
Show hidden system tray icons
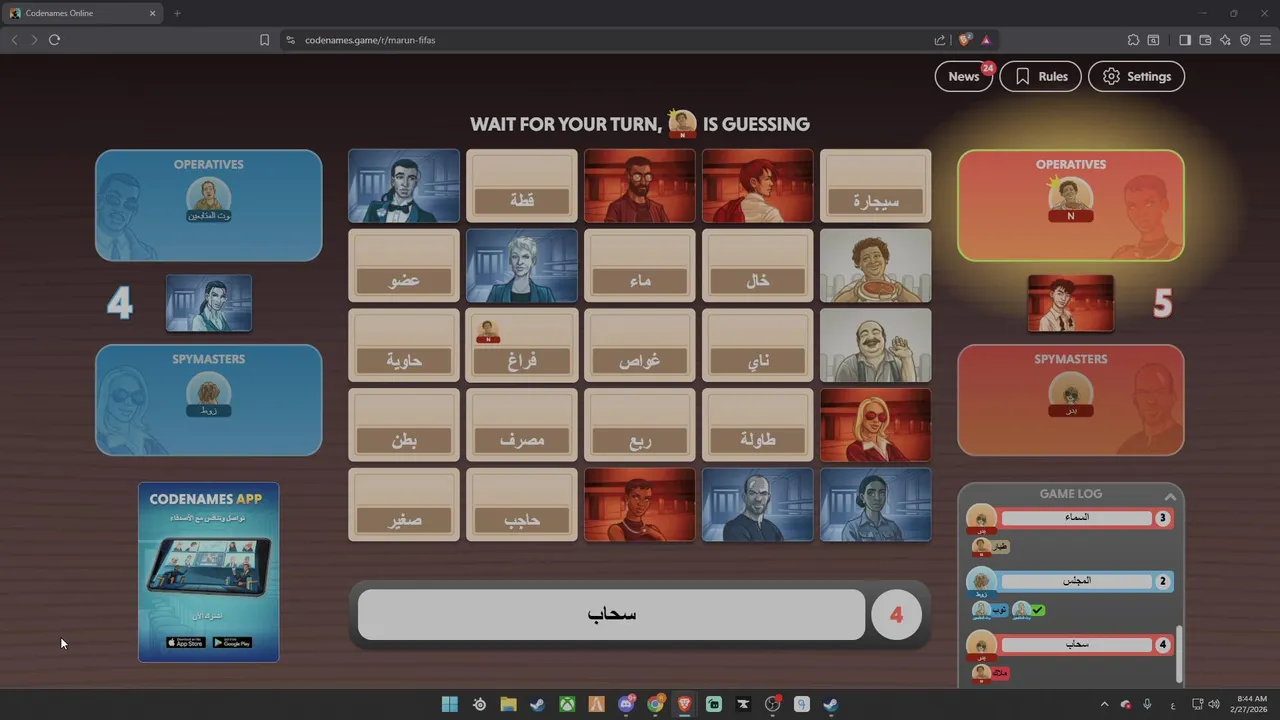(1104, 705)
